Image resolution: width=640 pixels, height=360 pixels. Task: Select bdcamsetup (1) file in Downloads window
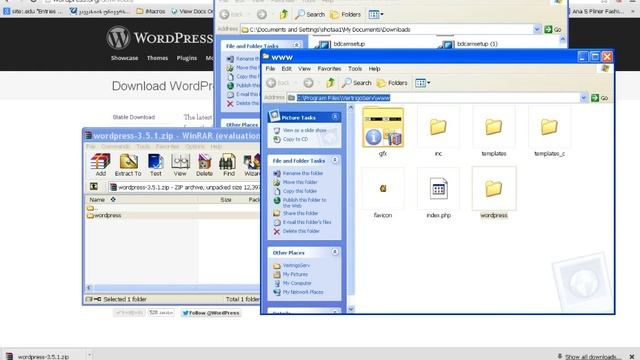click(469, 44)
